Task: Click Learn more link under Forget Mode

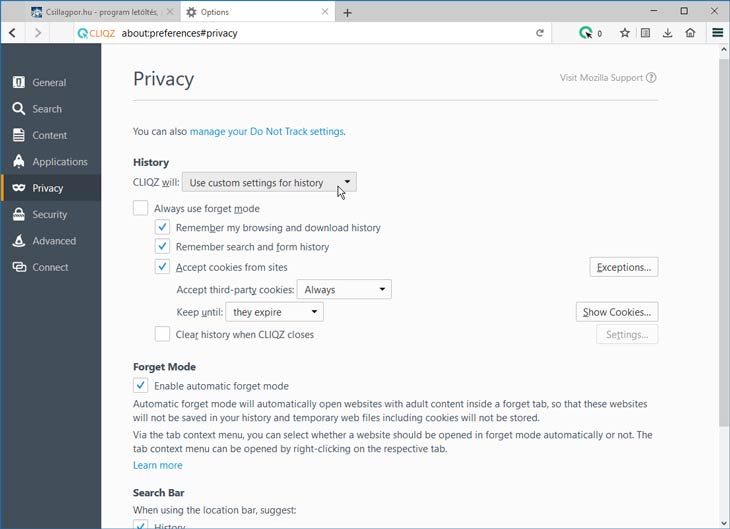Action: pos(158,465)
